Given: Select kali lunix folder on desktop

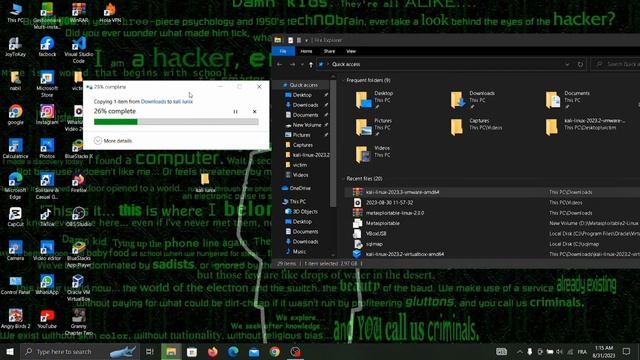Looking at the screenshot, I should tap(205, 183).
